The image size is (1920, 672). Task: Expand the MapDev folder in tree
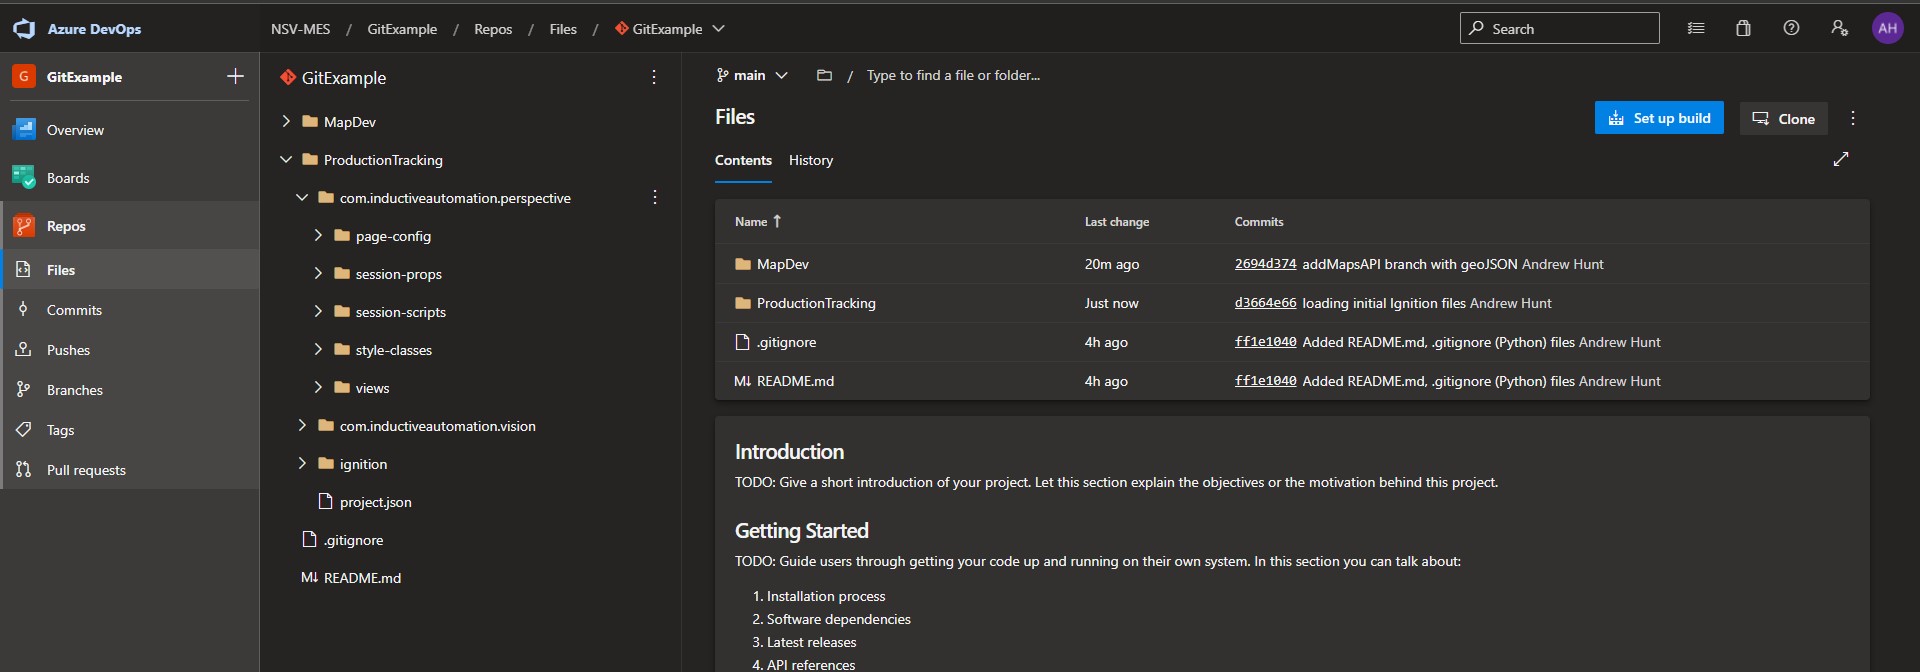[286, 121]
